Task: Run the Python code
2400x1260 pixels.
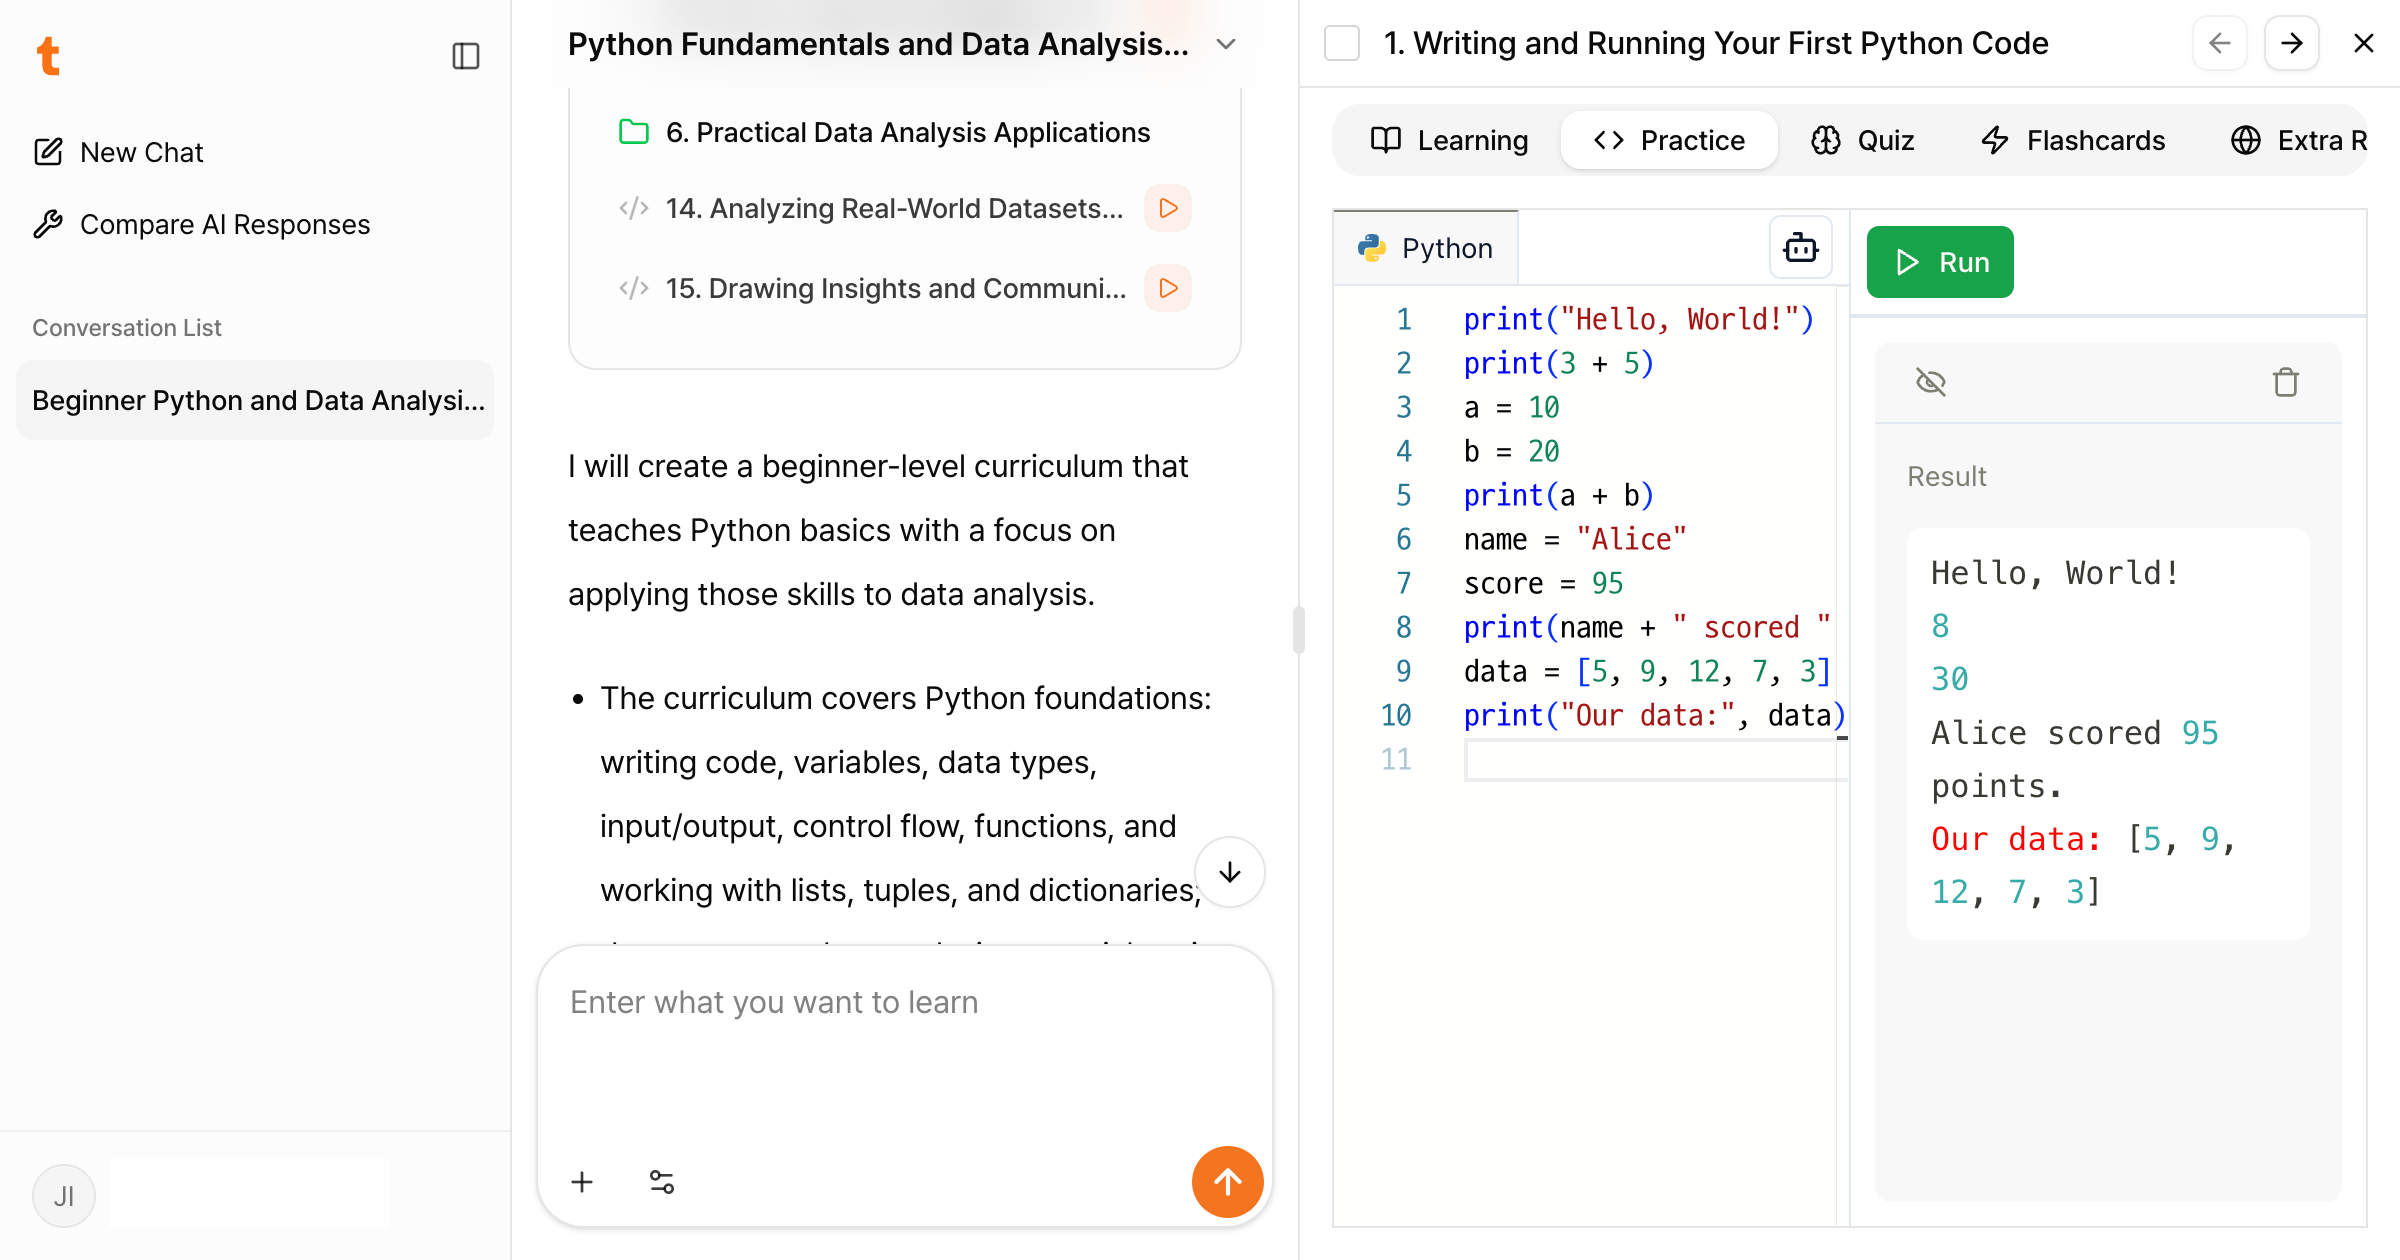Action: click(1939, 261)
